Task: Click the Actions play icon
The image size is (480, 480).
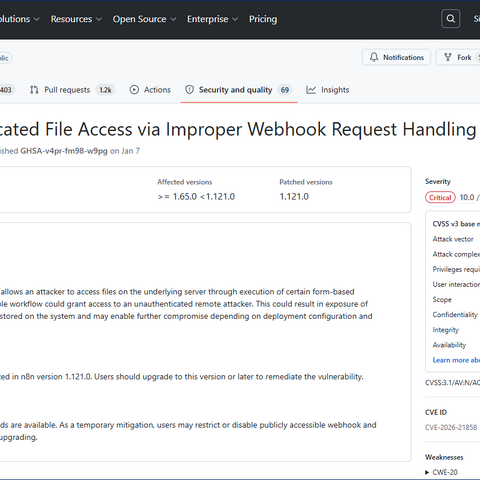Action: (x=134, y=90)
